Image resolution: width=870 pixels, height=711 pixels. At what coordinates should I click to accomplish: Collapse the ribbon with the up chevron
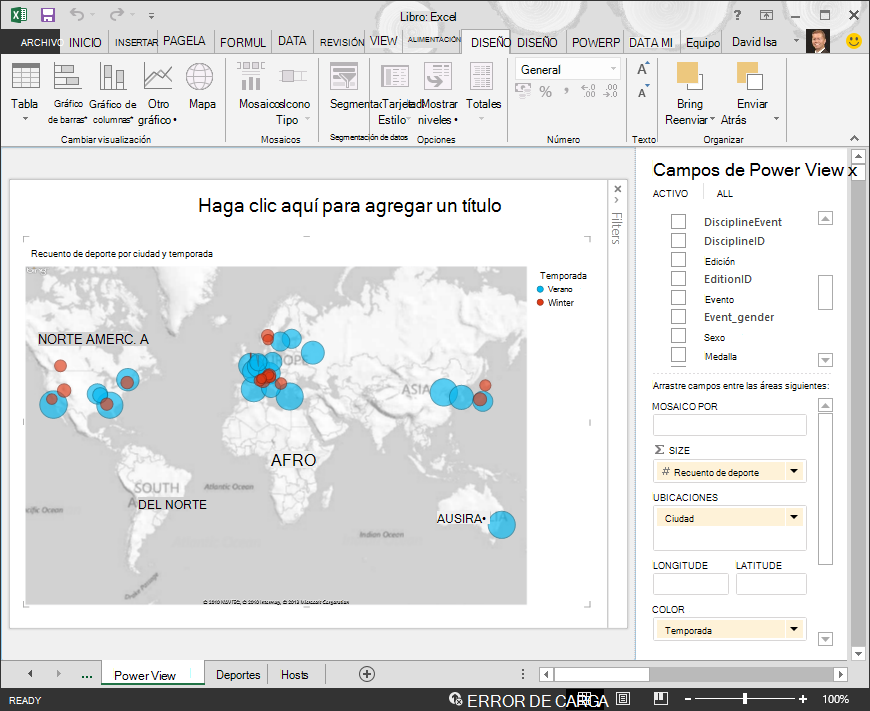coord(854,138)
